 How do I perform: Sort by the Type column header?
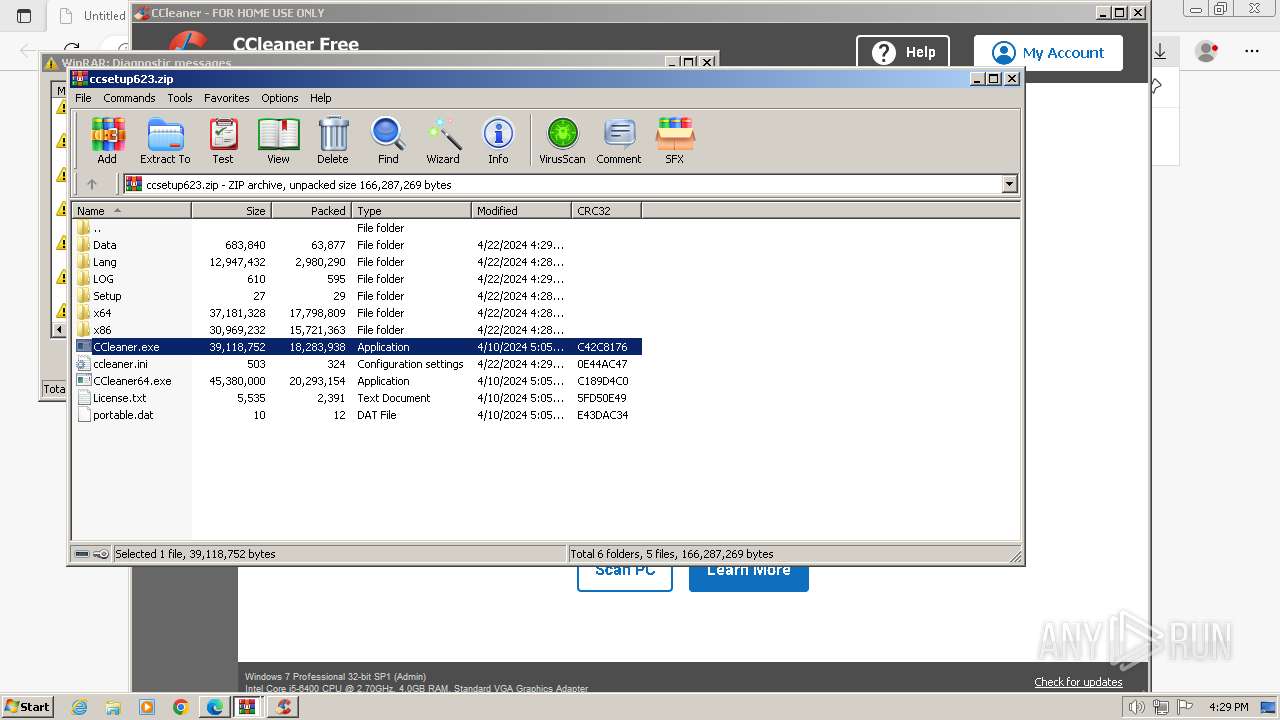coord(411,211)
